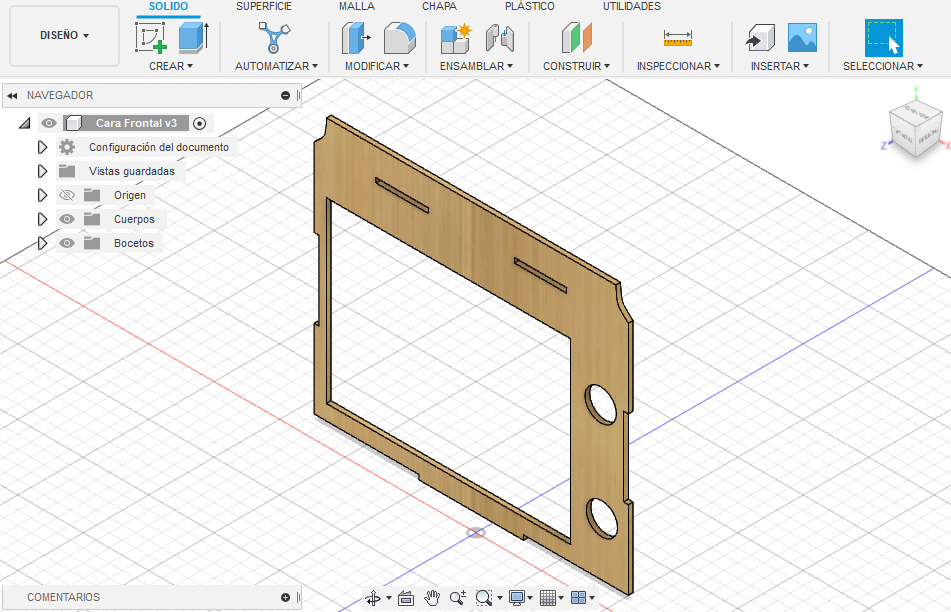Select the Create Sketch tool

(x=150, y=38)
